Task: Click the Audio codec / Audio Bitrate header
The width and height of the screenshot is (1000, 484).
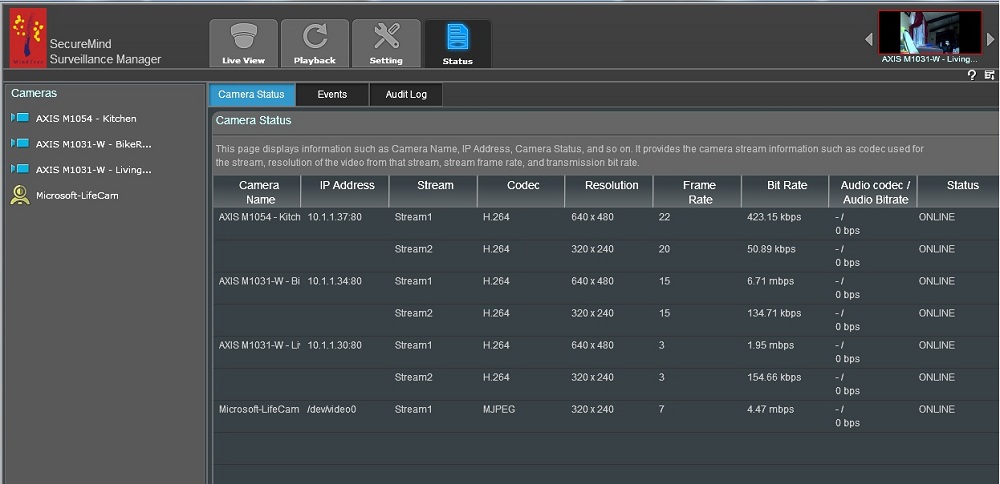Action: [x=873, y=192]
